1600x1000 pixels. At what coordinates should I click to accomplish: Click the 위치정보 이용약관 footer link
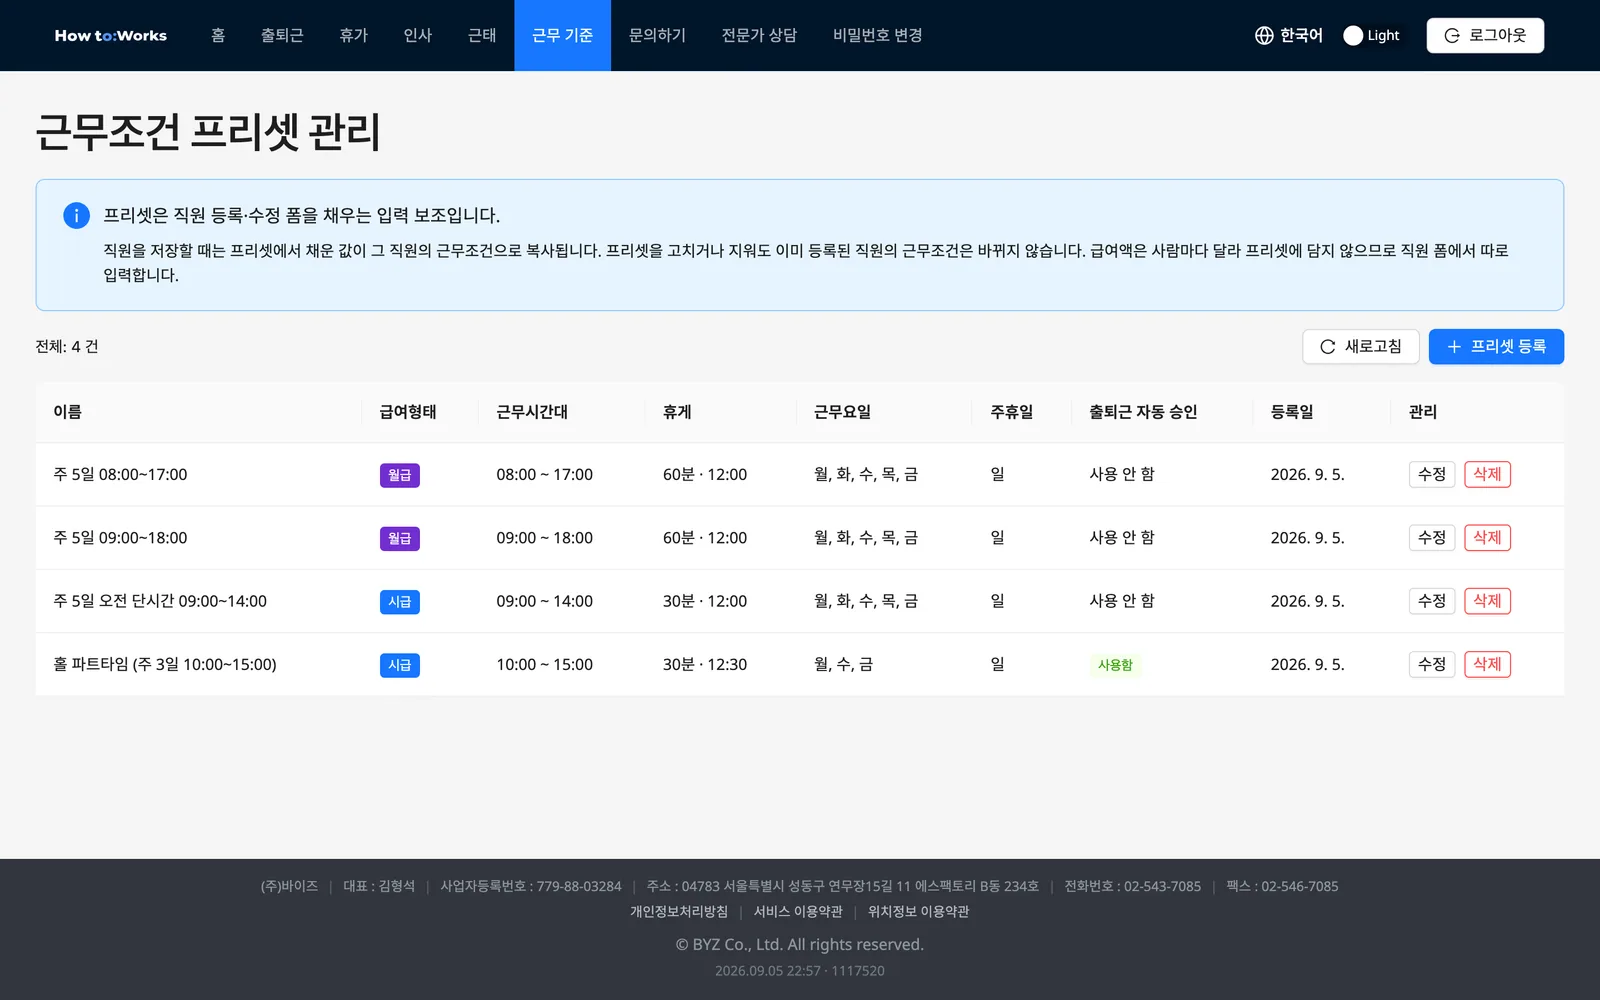pyautogui.click(x=918, y=912)
